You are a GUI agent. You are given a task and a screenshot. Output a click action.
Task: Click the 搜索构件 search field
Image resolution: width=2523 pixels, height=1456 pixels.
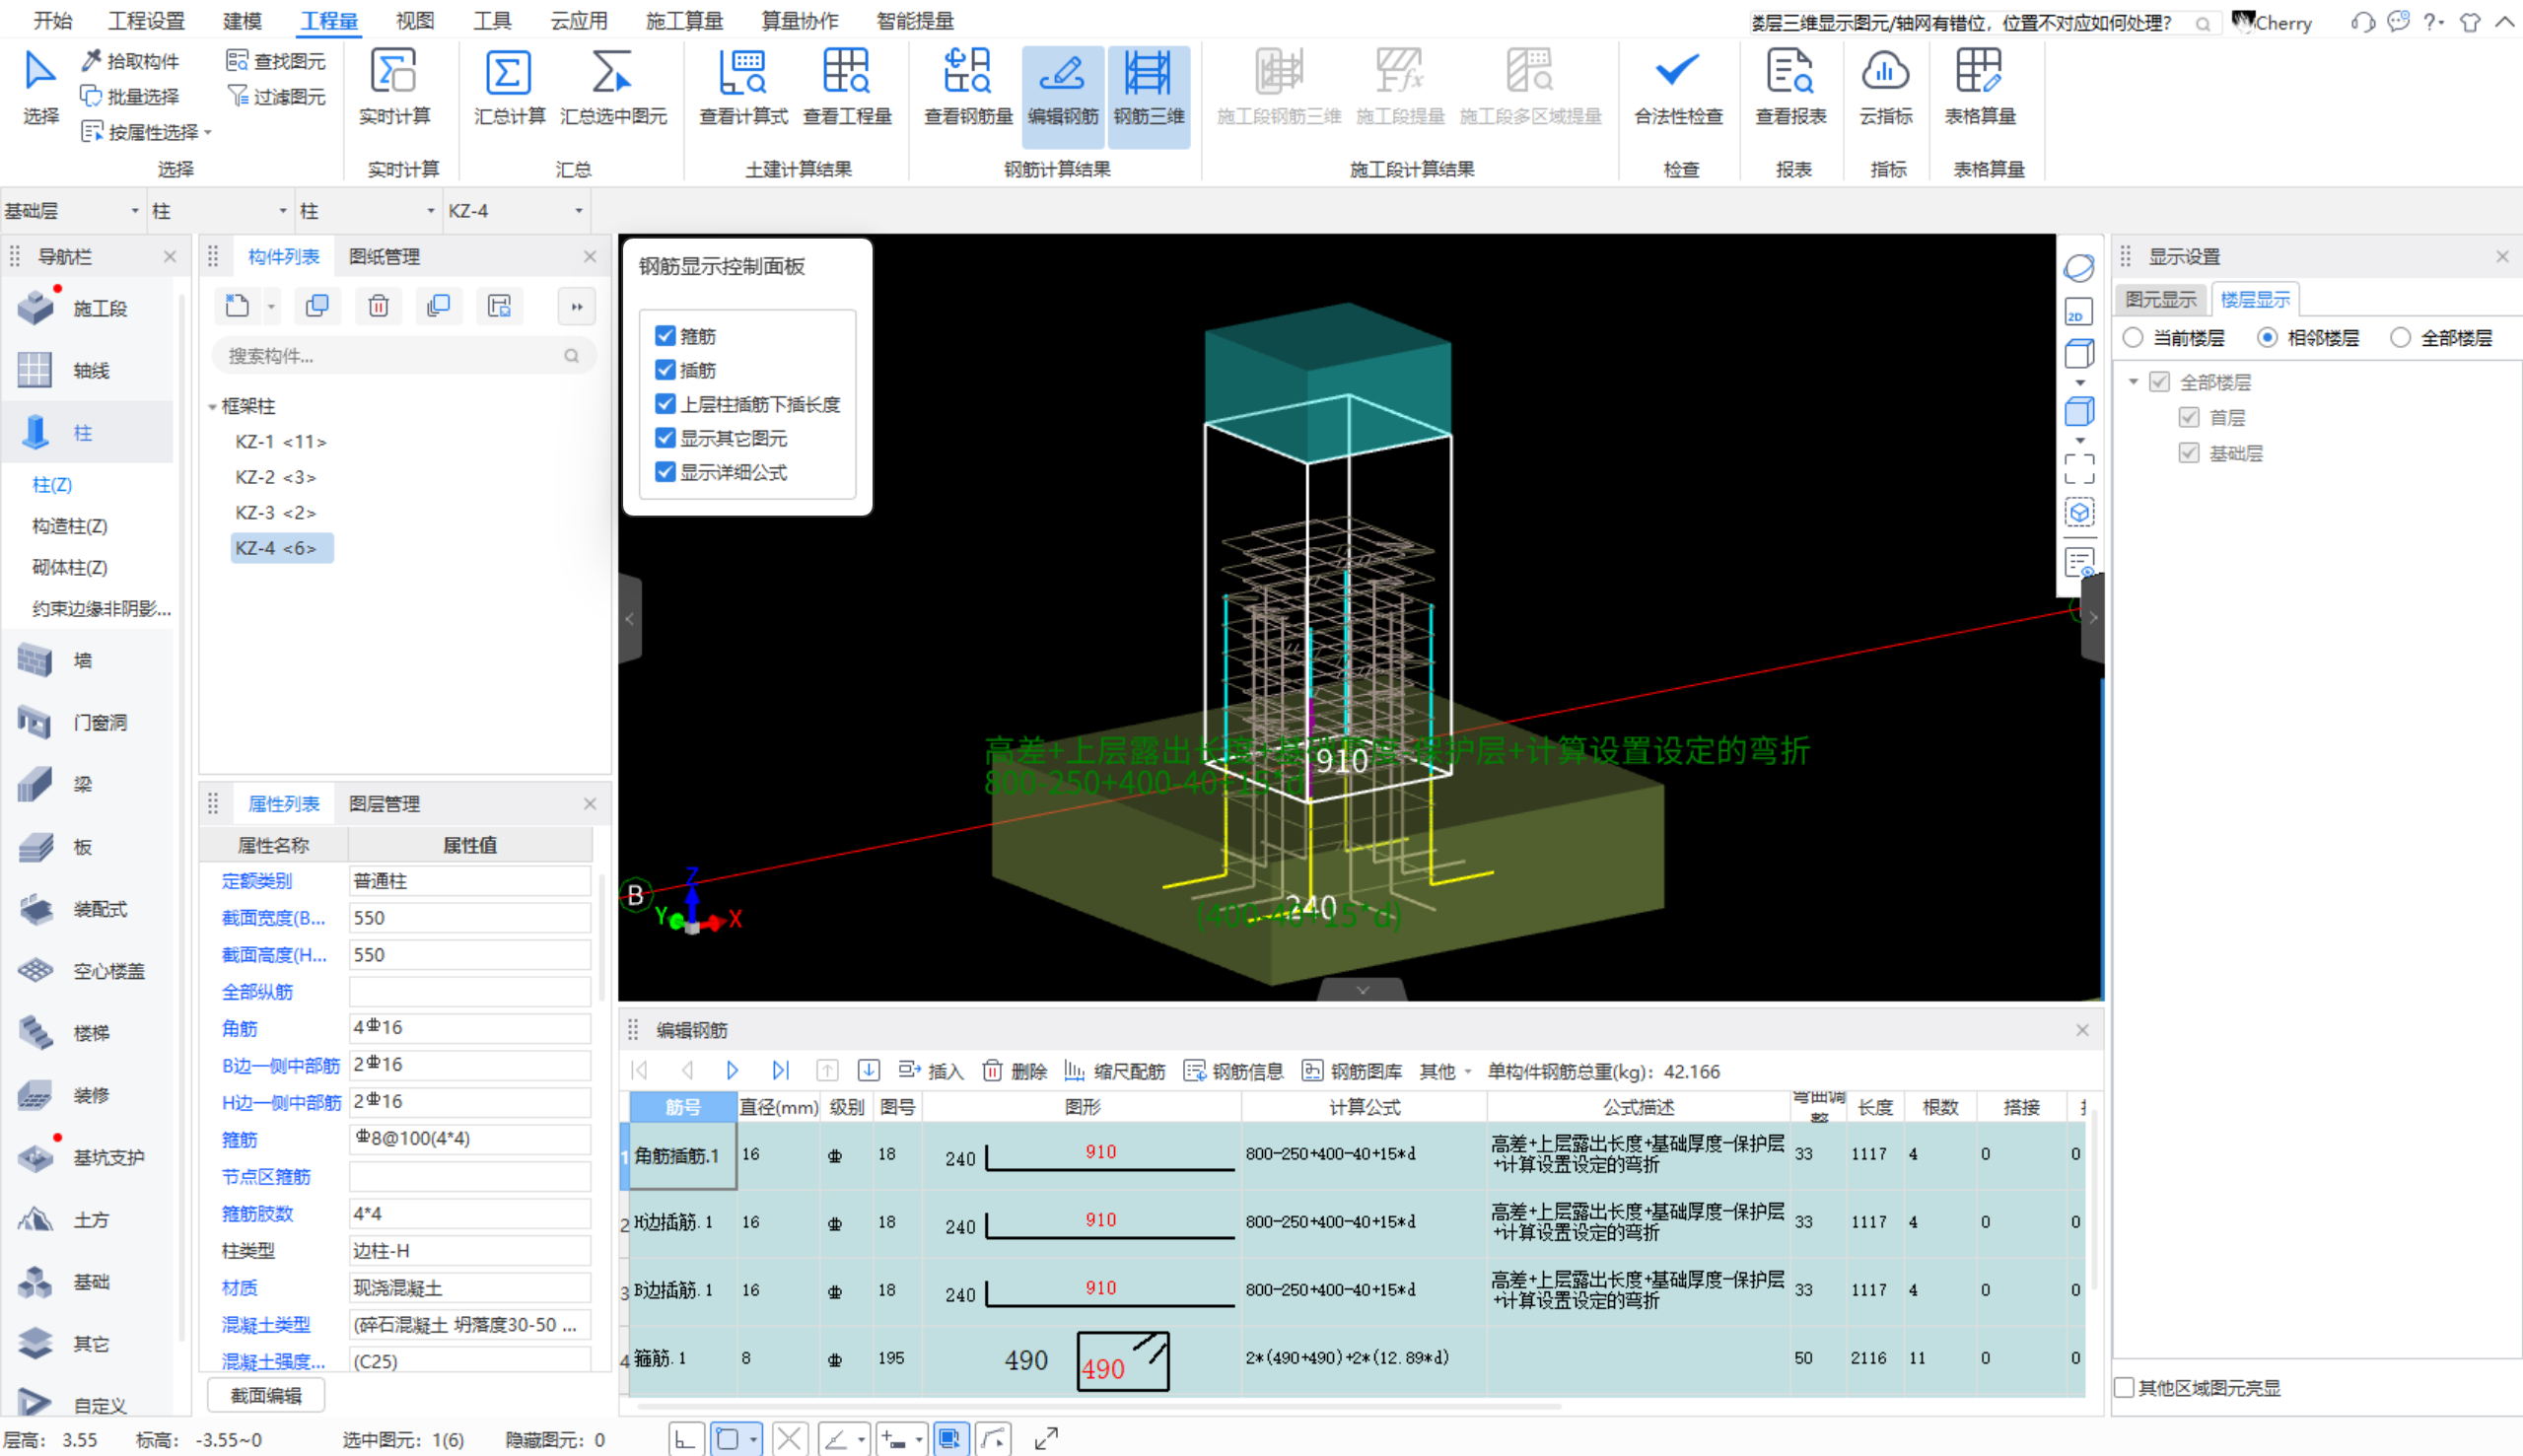coord(403,356)
